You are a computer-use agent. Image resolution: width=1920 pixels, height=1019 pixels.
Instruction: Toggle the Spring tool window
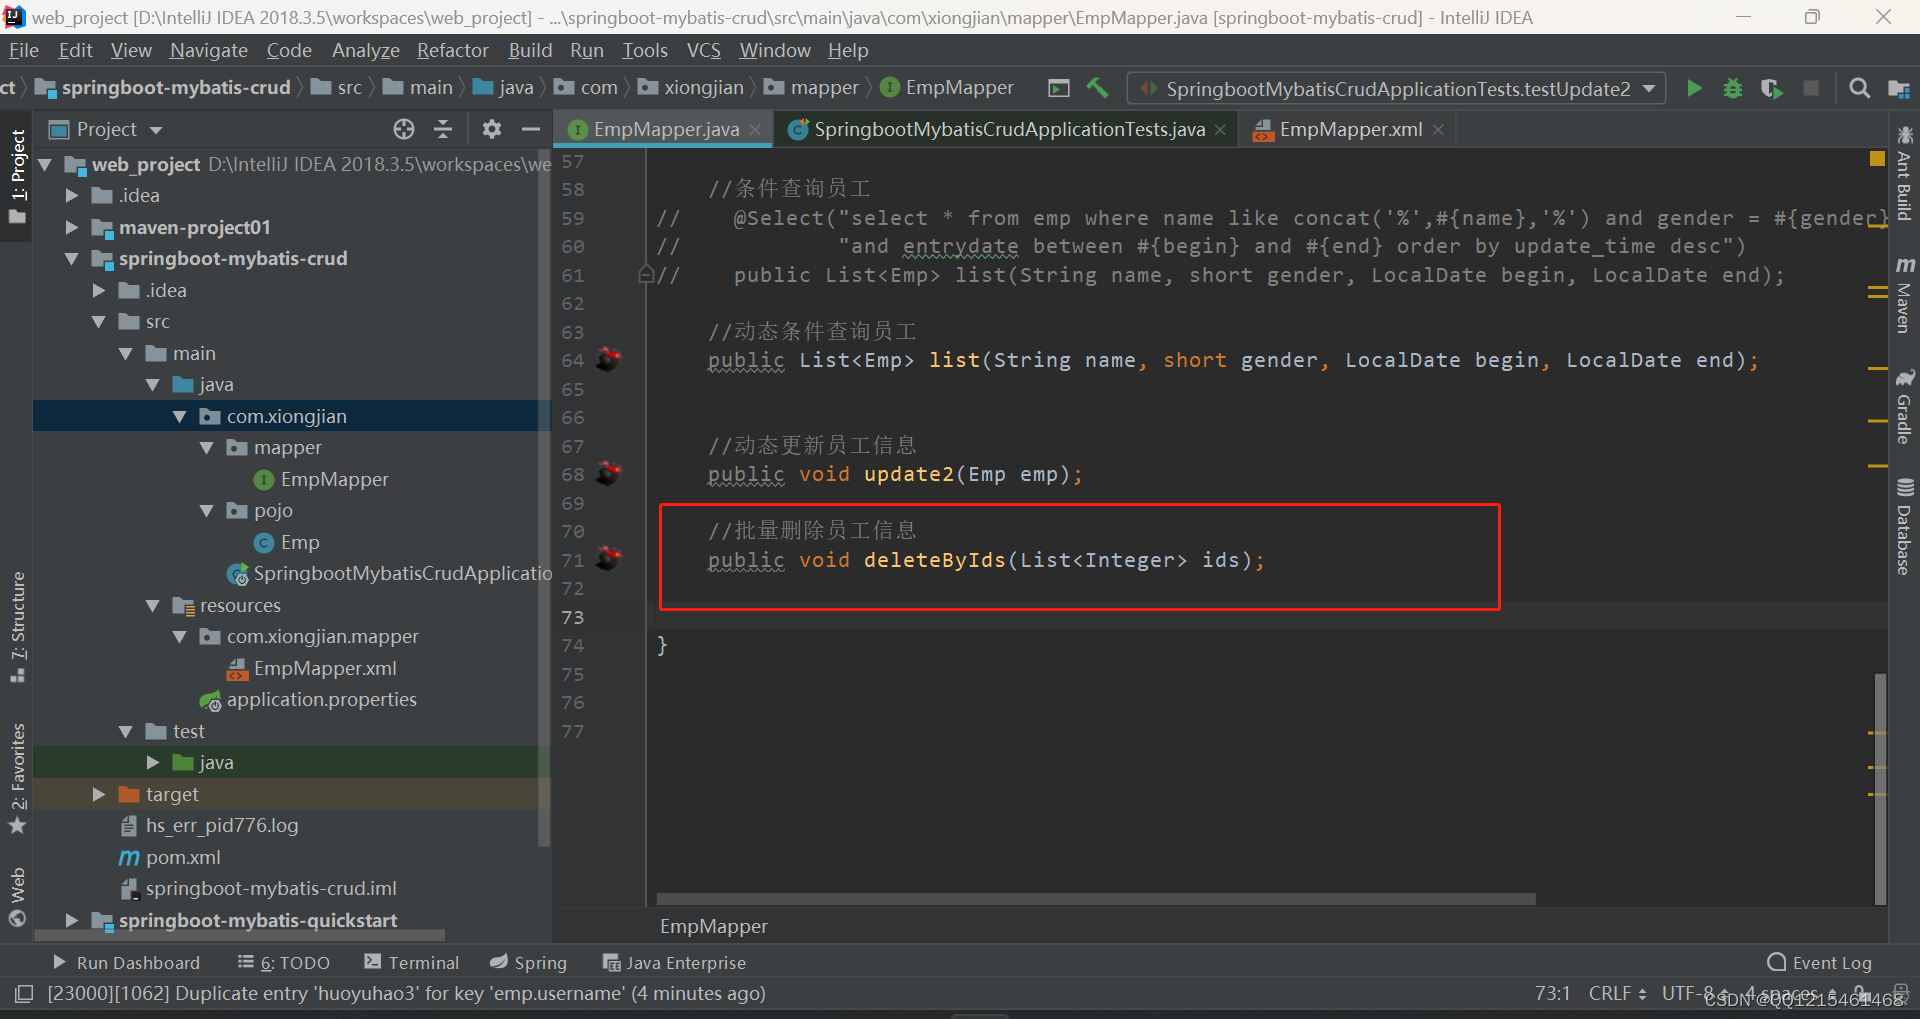pos(528,962)
